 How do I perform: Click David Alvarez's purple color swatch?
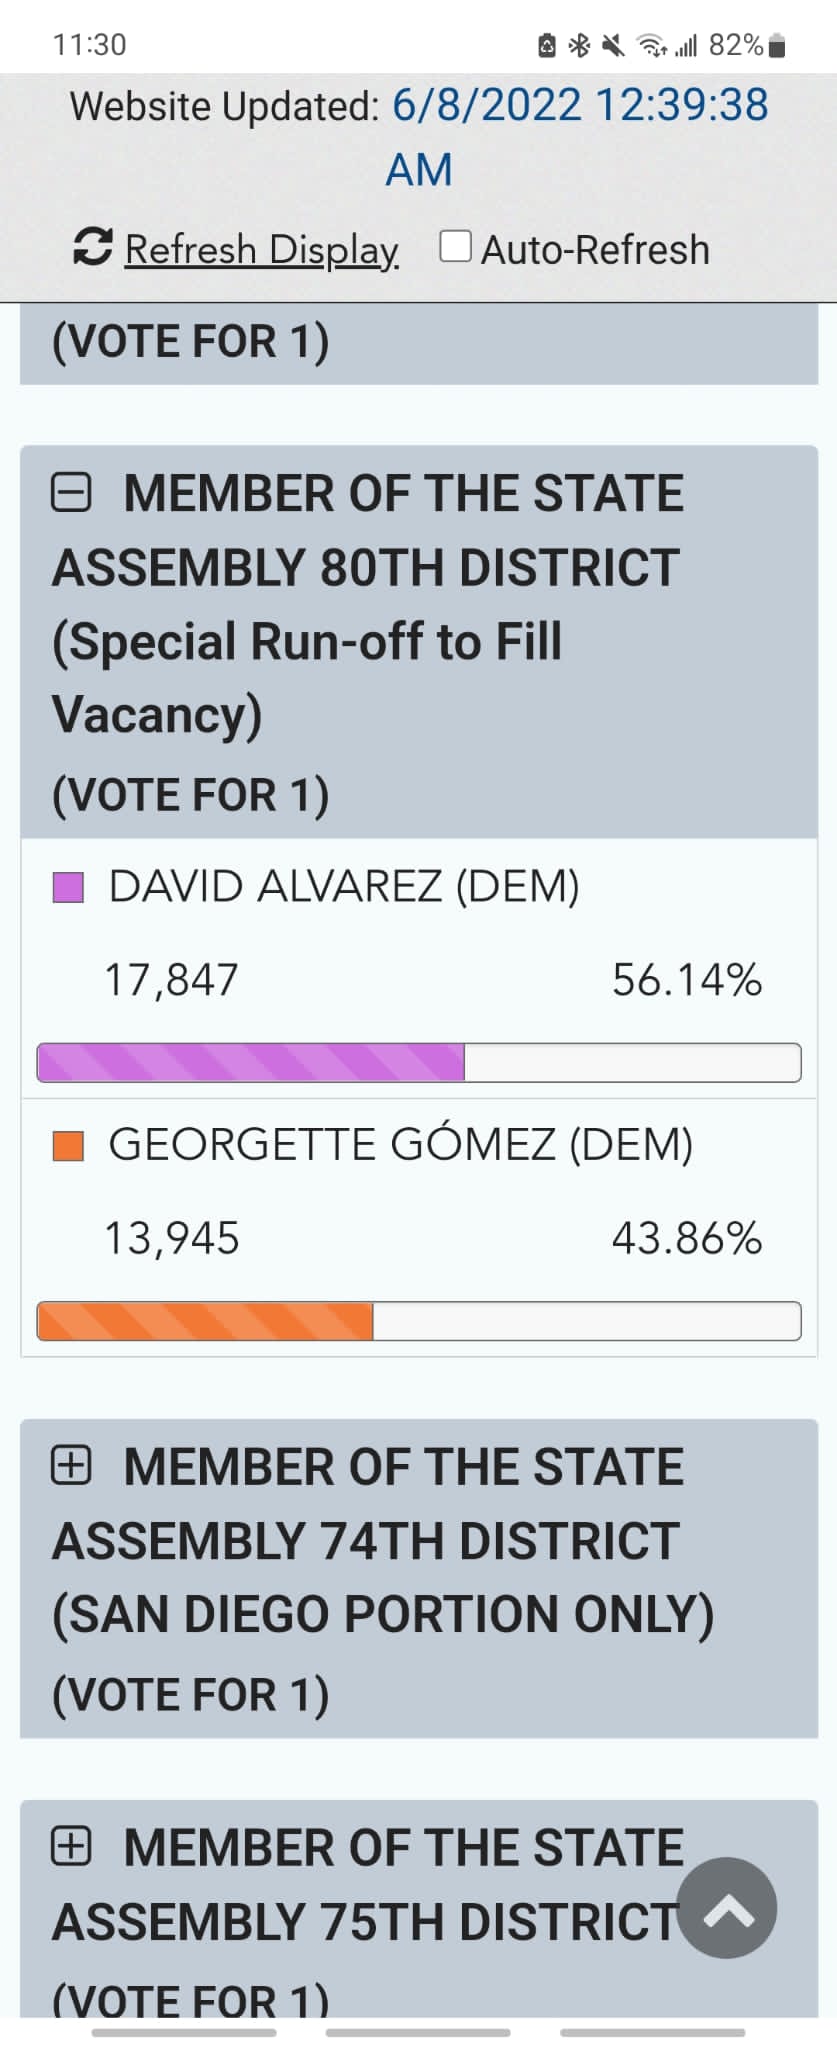click(68, 887)
